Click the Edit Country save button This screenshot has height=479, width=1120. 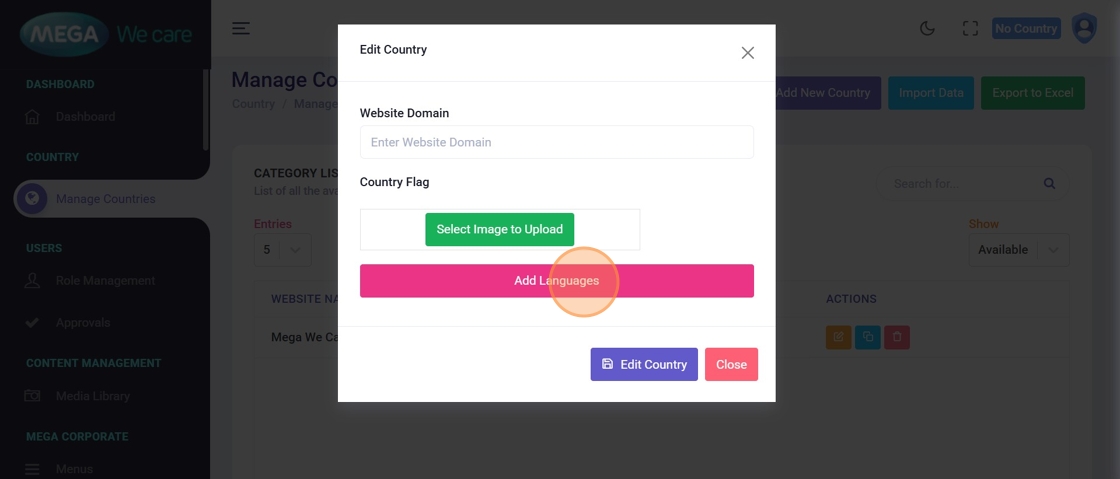point(644,364)
